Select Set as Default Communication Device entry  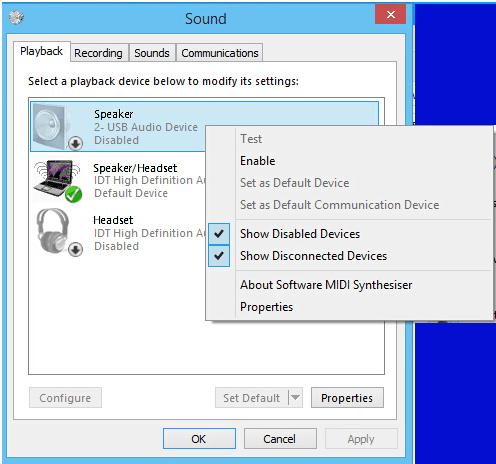click(x=349, y=205)
